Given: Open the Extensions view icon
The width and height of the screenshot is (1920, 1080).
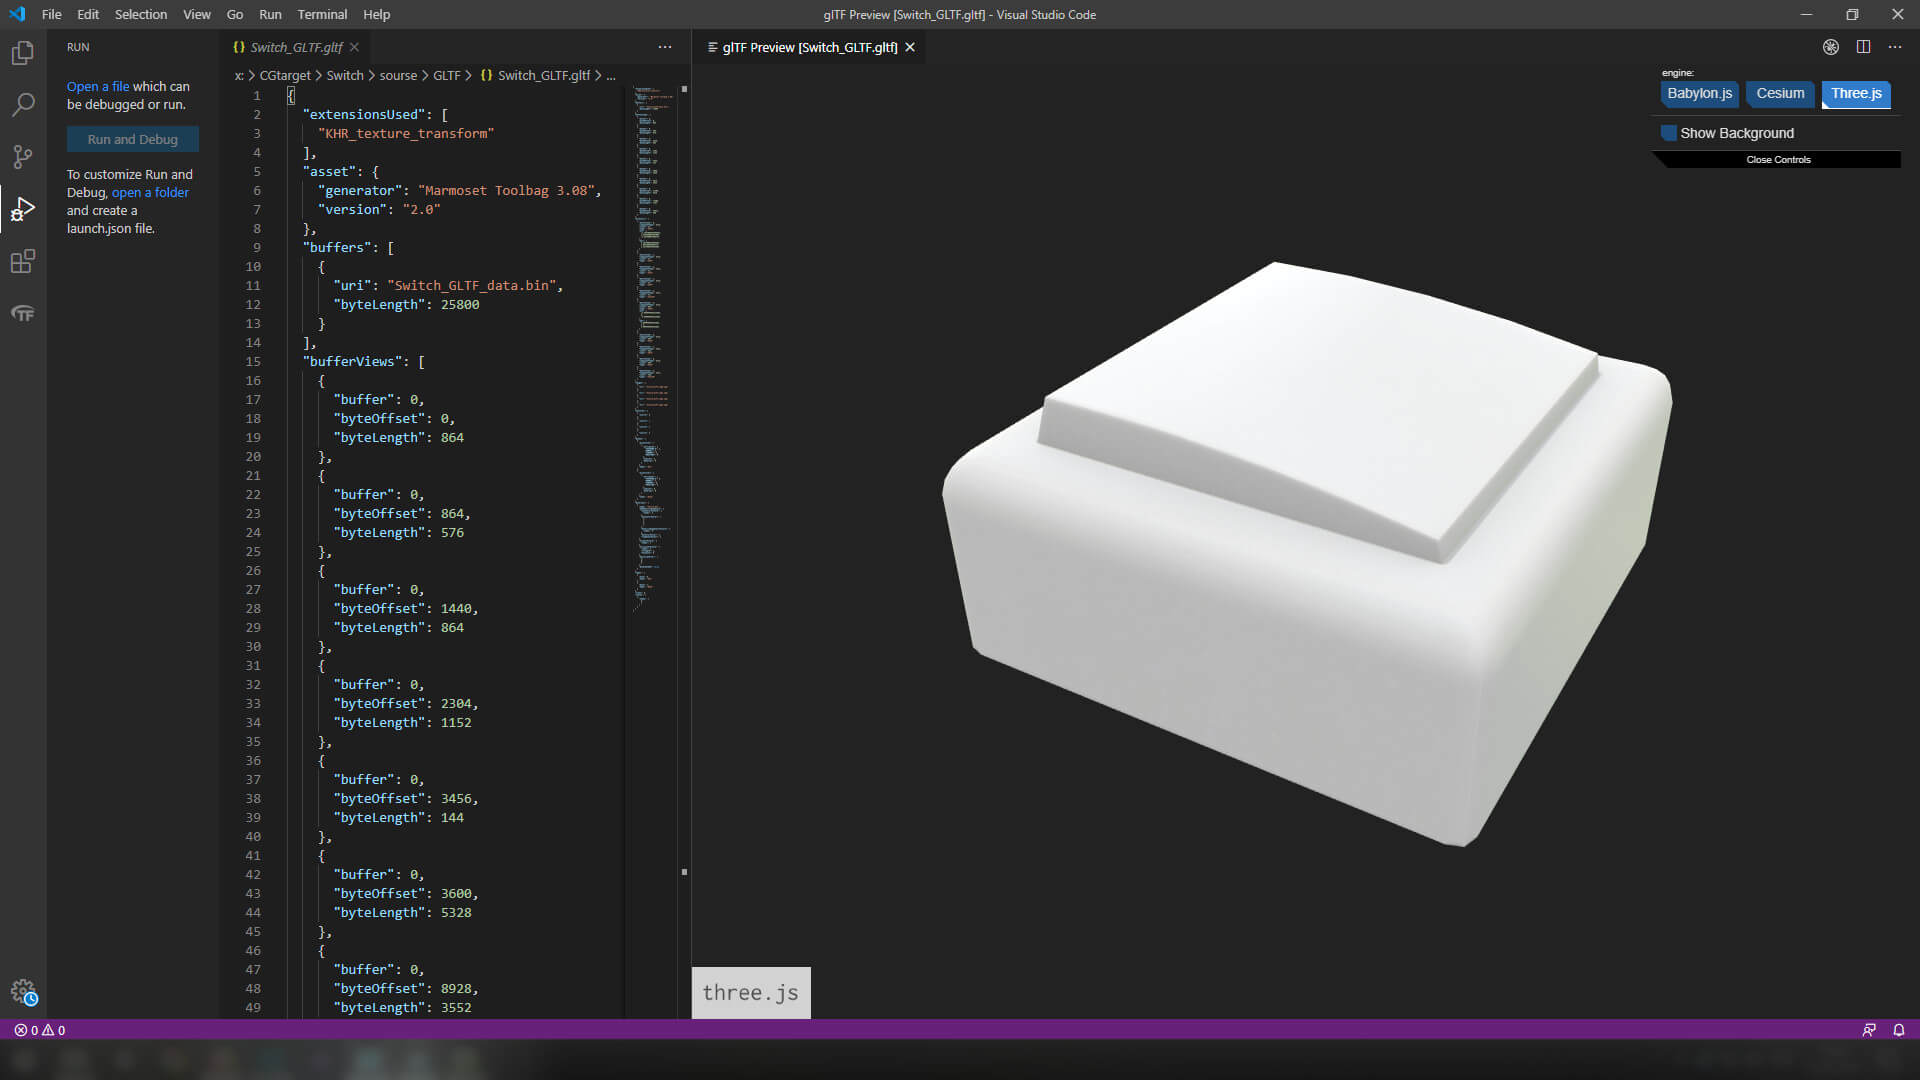Looking at the screenshot, I should coord(22,262).
